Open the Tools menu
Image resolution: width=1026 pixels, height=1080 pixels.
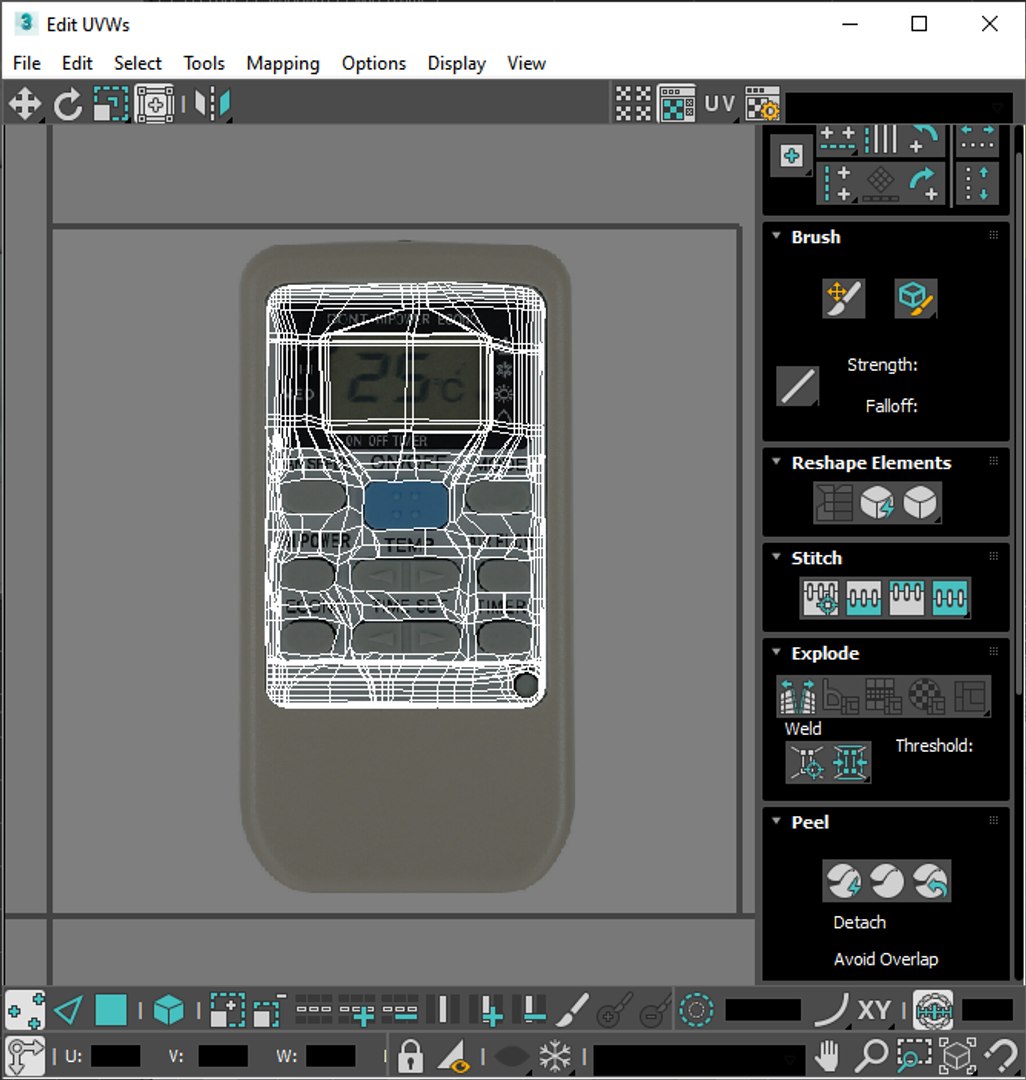[204, 63]
